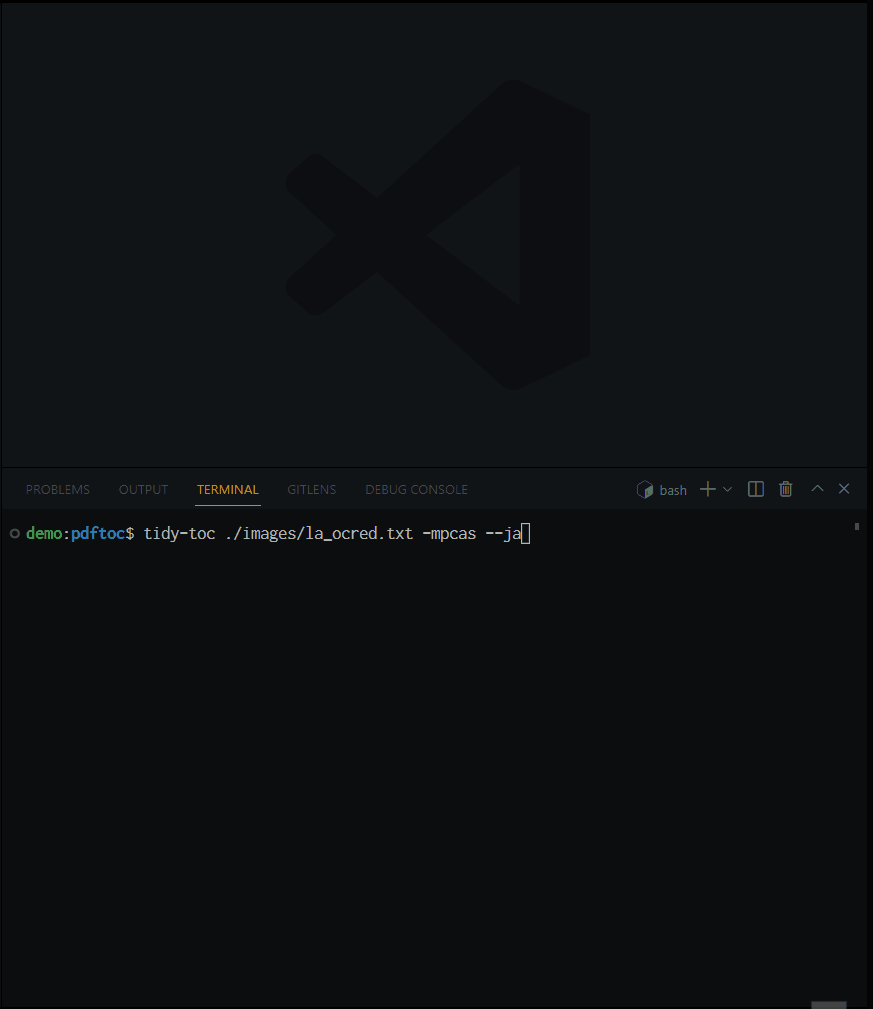Click './images/la_ocred.txt' path in terminal

coord(318,533)
